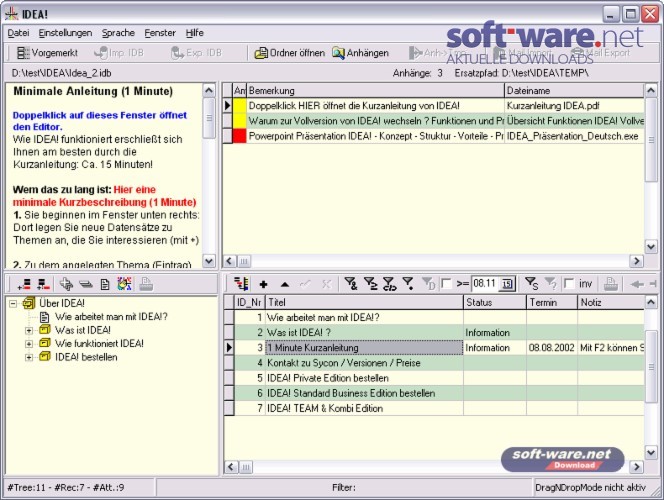
Task: Open the Fenster menu
Action: coord(160,33)
